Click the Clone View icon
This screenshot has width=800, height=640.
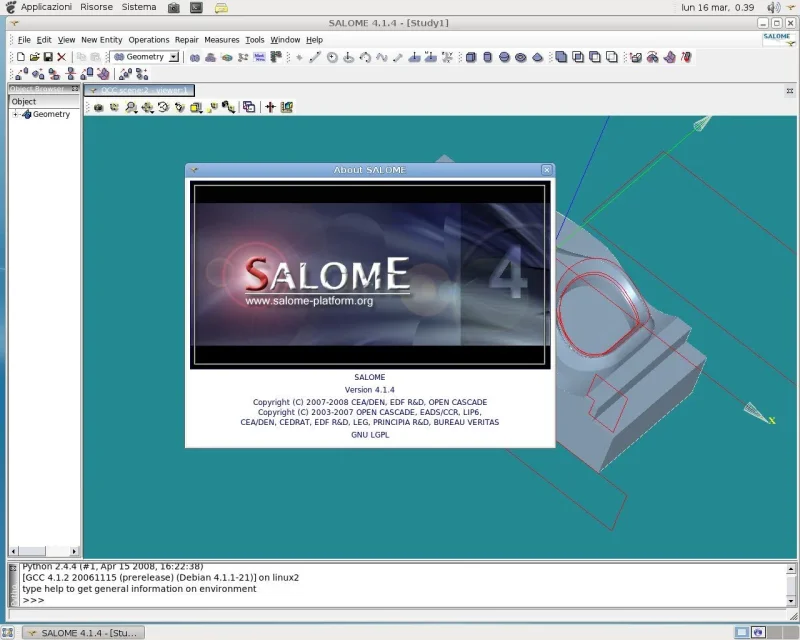249,107
